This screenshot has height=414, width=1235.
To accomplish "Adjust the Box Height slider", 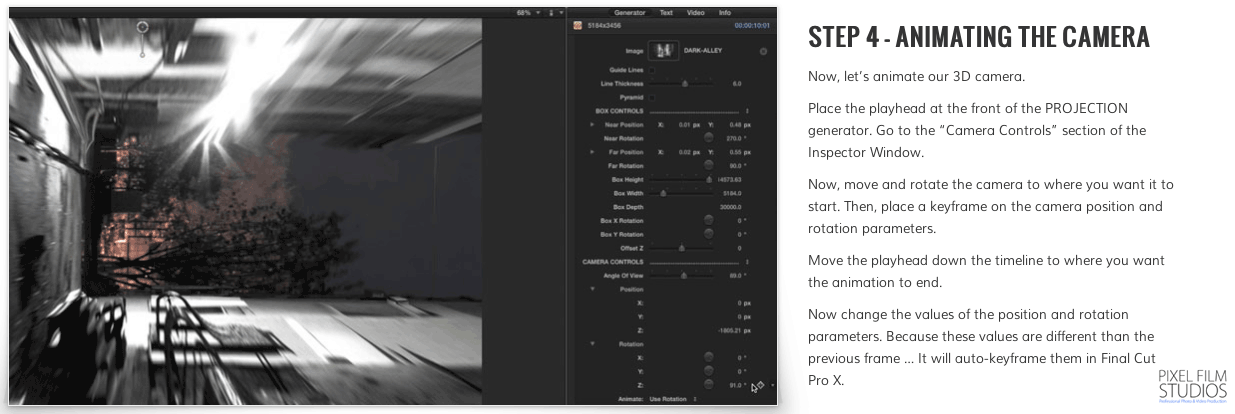I will (682, 180).
